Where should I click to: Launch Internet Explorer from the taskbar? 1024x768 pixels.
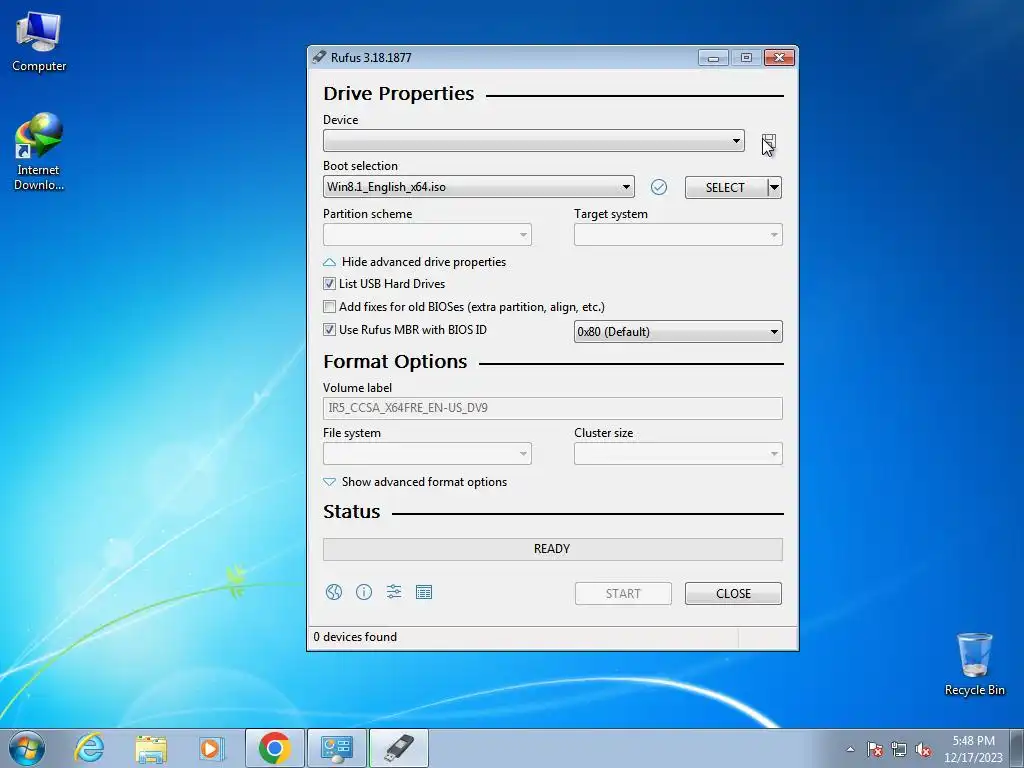click(x=89, y=748)
